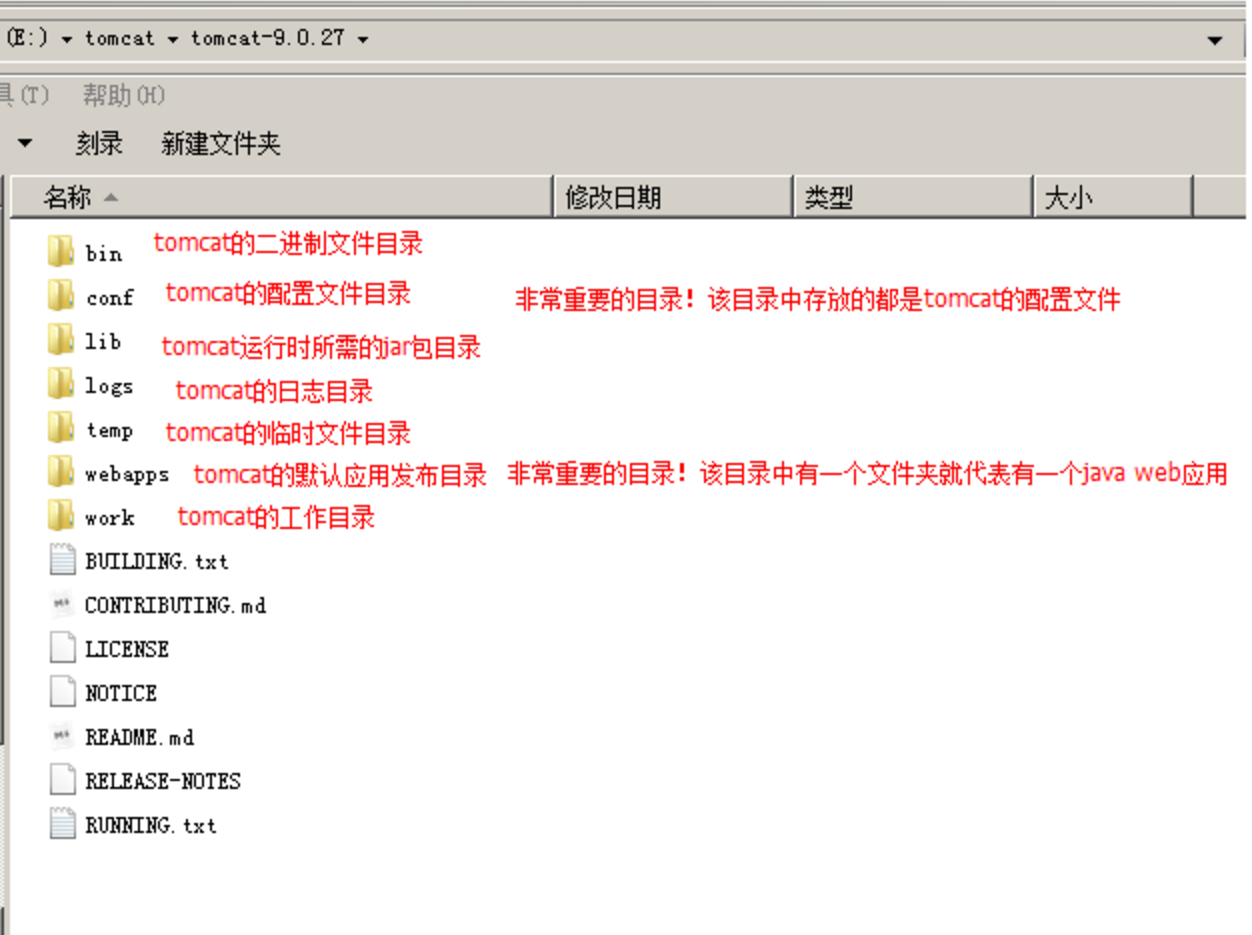Click the 'CONTRIBUTING.md' file name
Image resolution: width=1252 pixels, height=935 pixels.
click(x=176, y=605)
